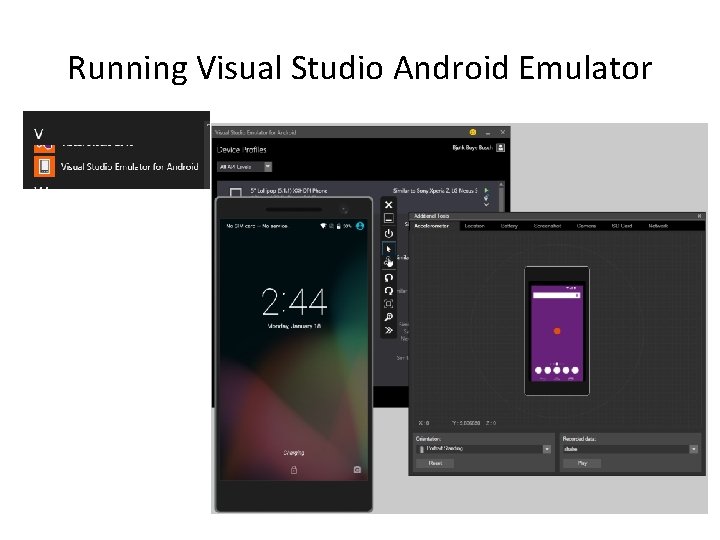This screenshot has height=540, width=720.
Task: Open All API Levels filter dropdown
Action: (x=244, y=167)
